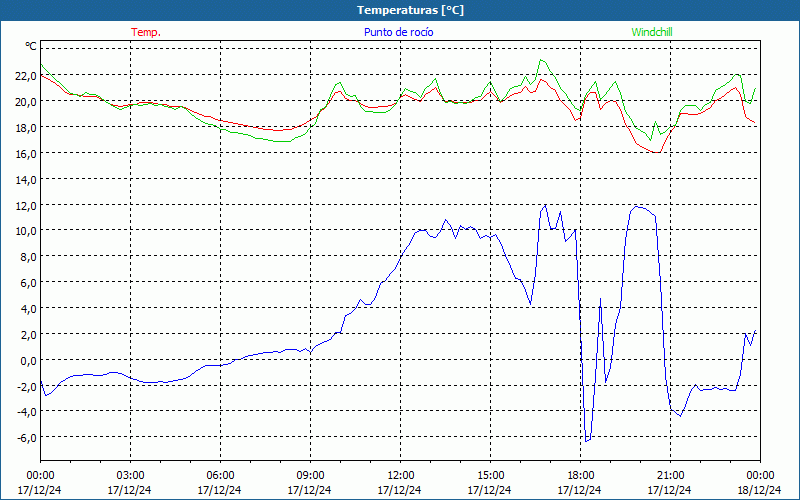Image resolution: width=800 pixels, height=500 pixels.
Task: Click the "14,0" y-axis value
Action: tap(26, 180)
